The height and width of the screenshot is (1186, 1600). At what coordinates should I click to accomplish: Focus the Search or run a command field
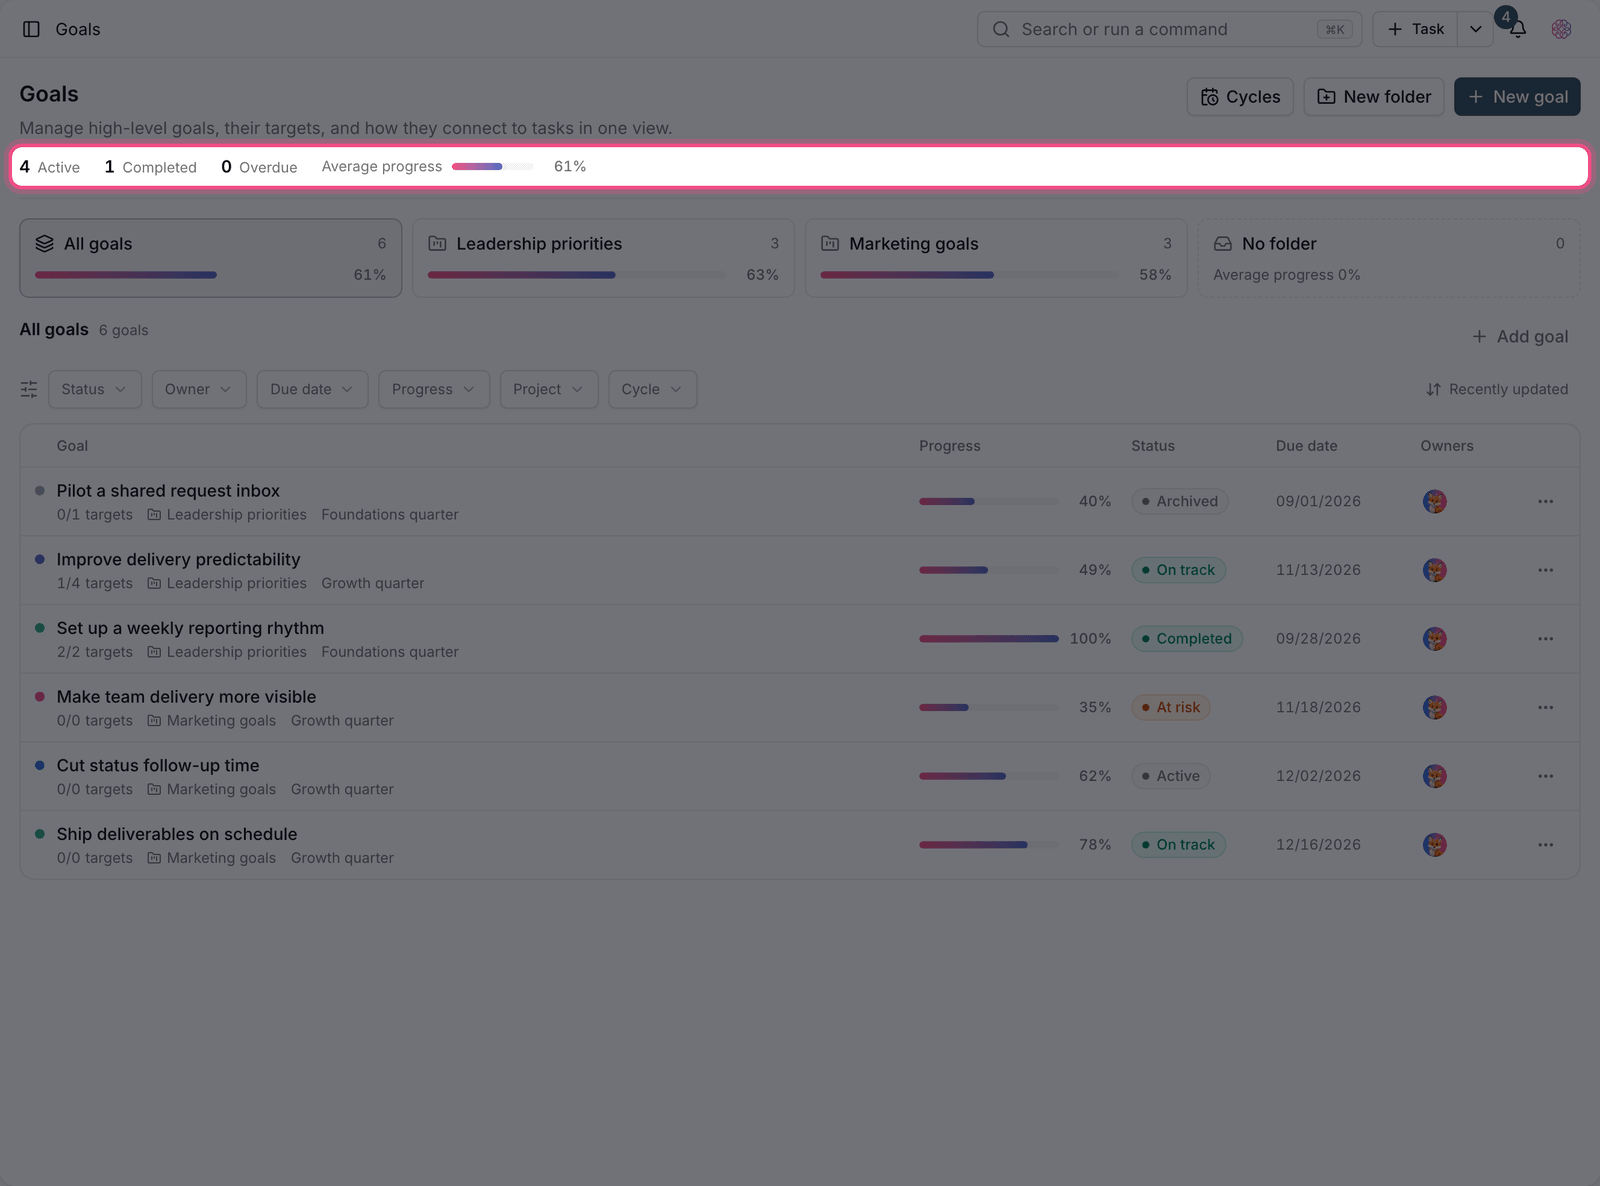click(1169, 29)
